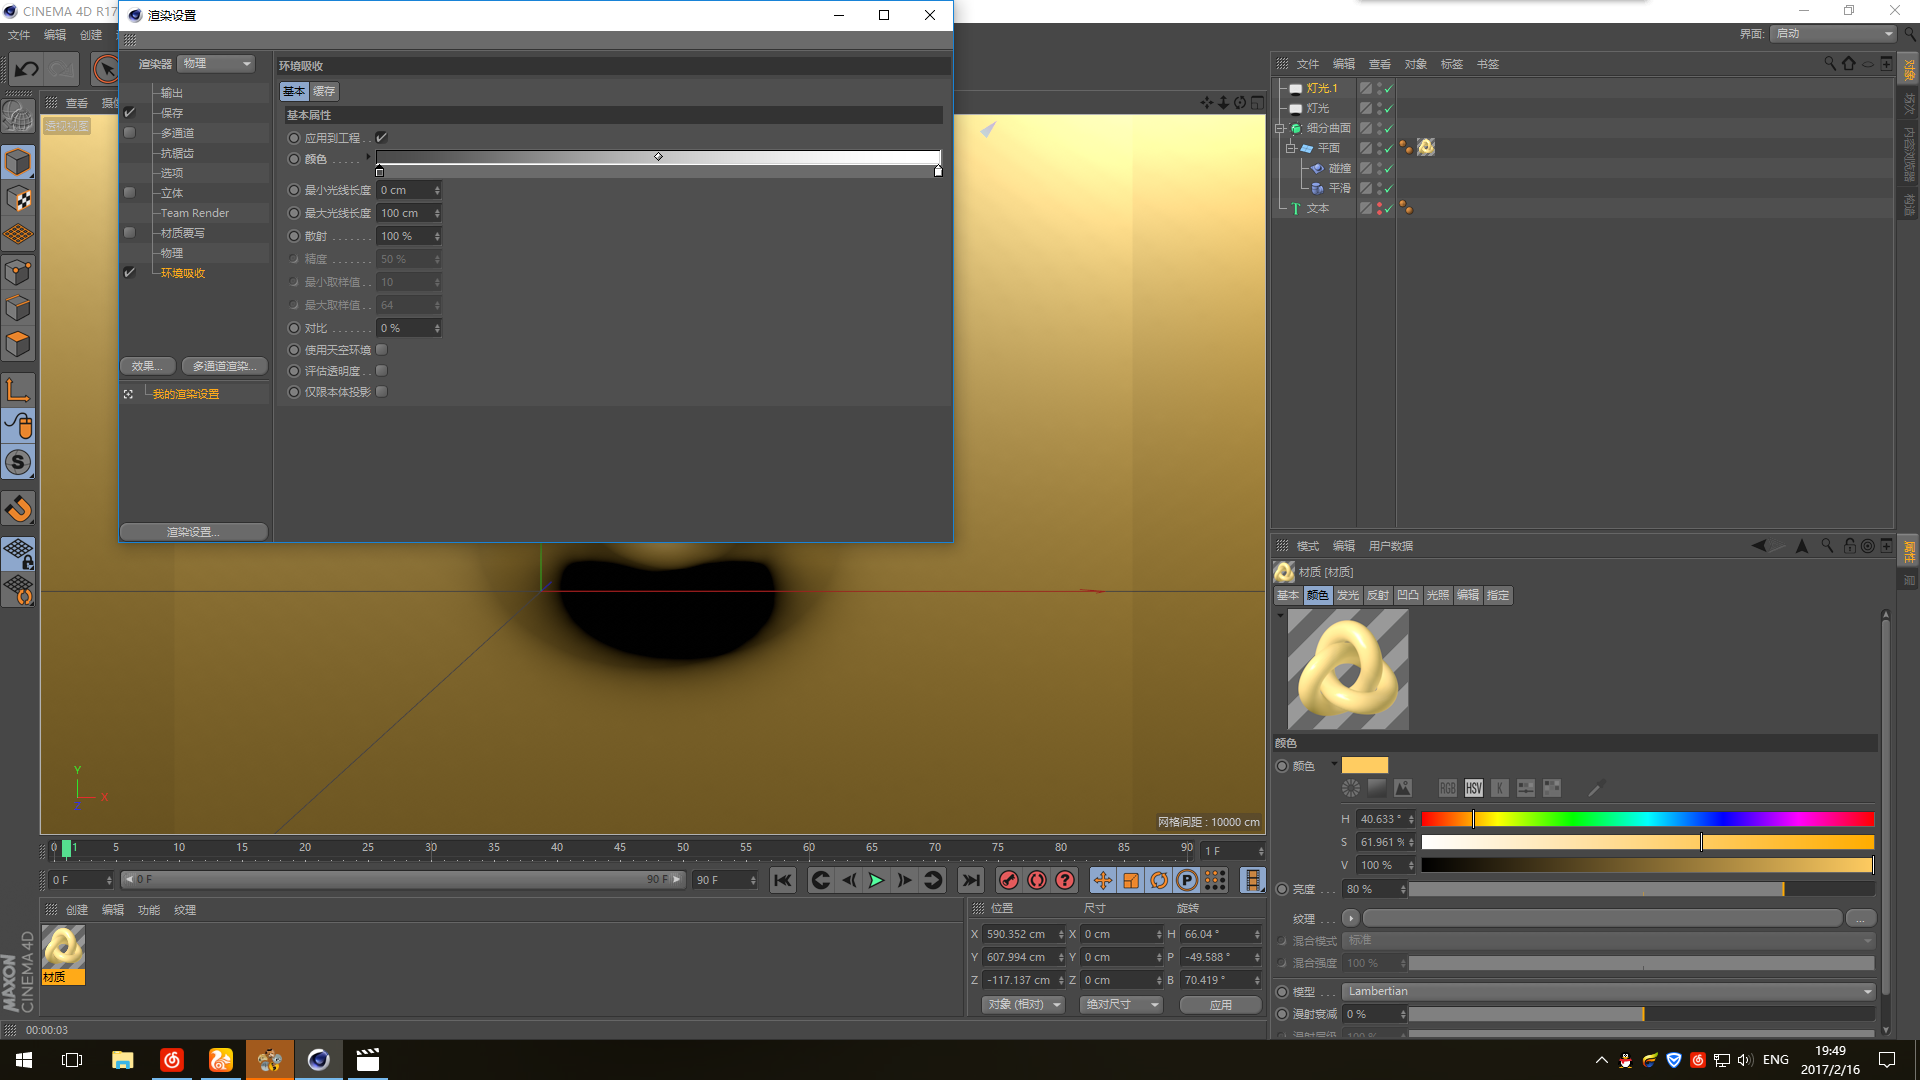Switch to the 缓存 tab
Screen dimensions: 1920x1080
(x=324, y=91)
